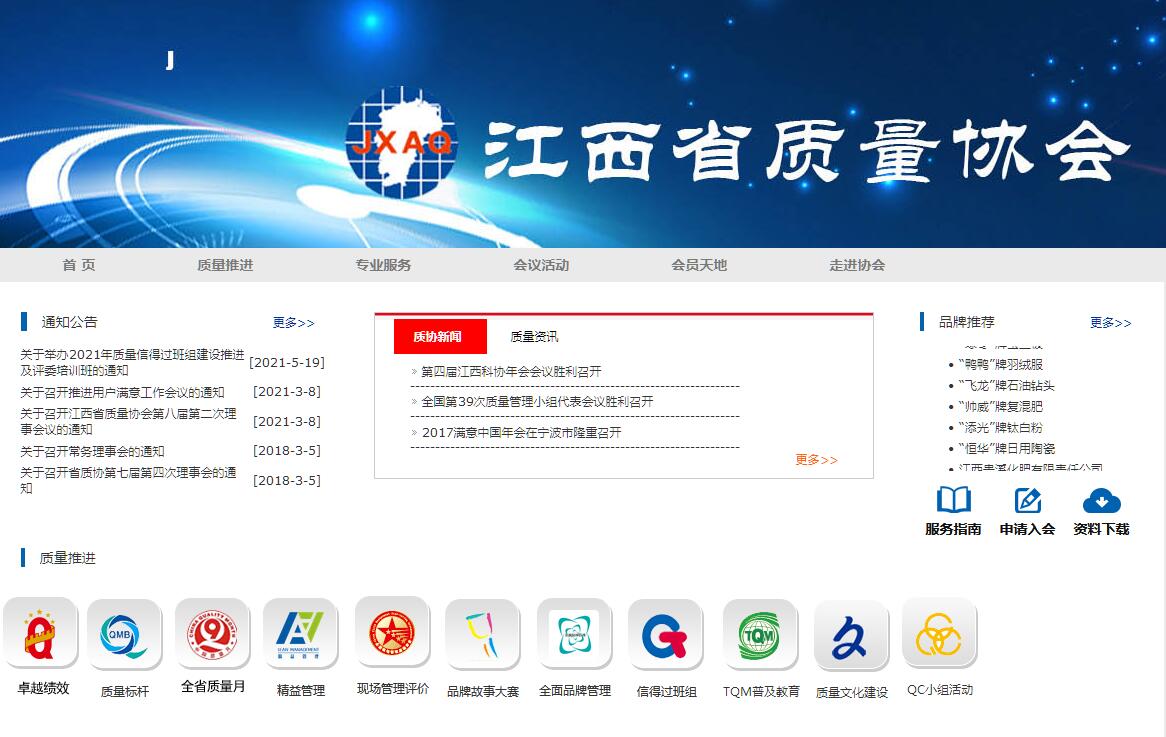The height and width of the screenshot is (737, 1166).
Task: Select the 质协新闻 tab
Action: pos(440,337)
